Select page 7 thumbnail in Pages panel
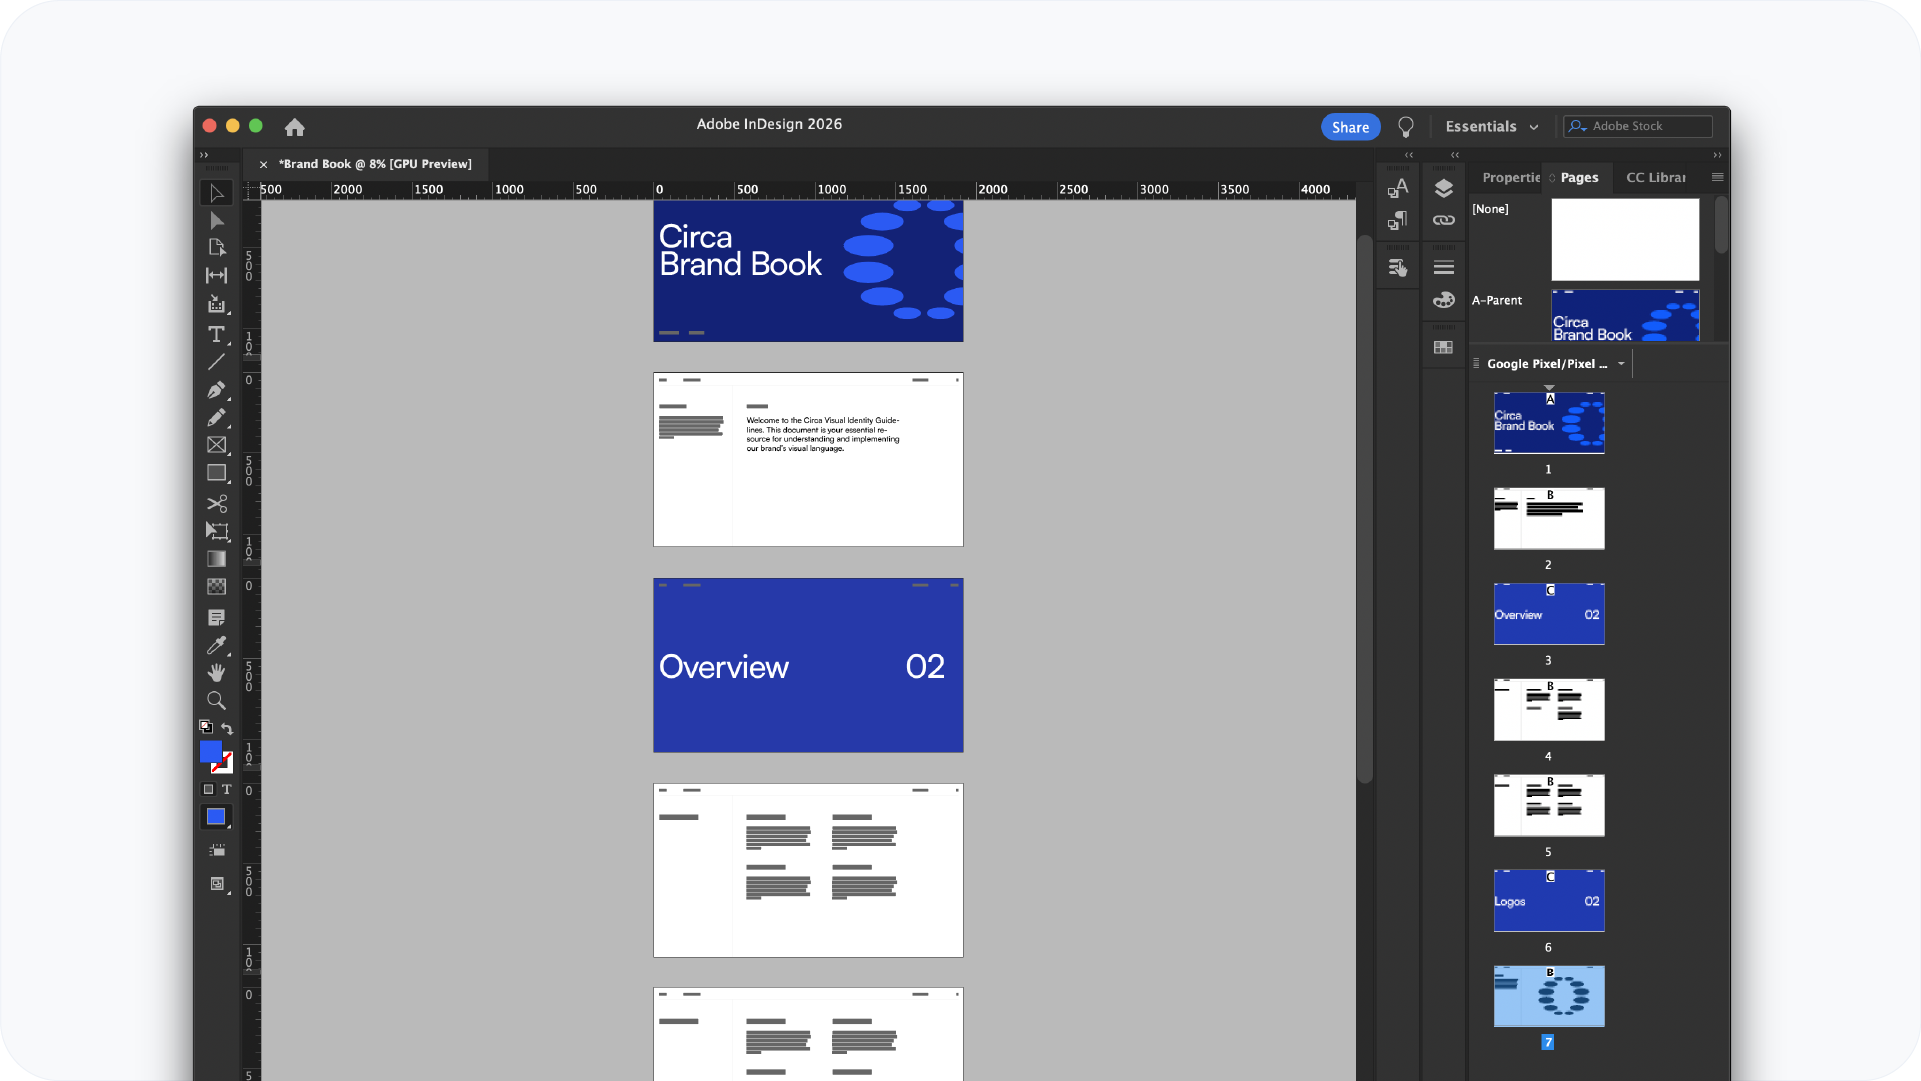The image size is (1921, 1081). [1549, 996]
